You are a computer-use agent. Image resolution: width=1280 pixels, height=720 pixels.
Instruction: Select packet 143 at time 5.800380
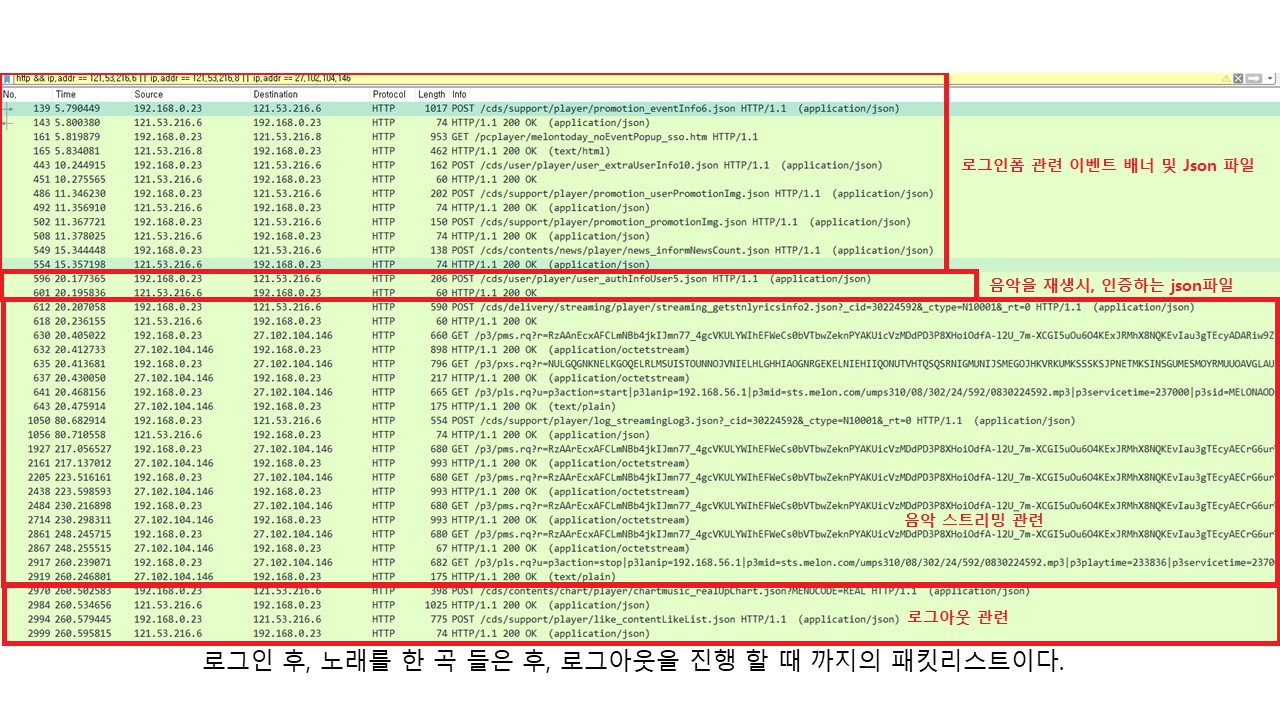[x=640, y=123]
